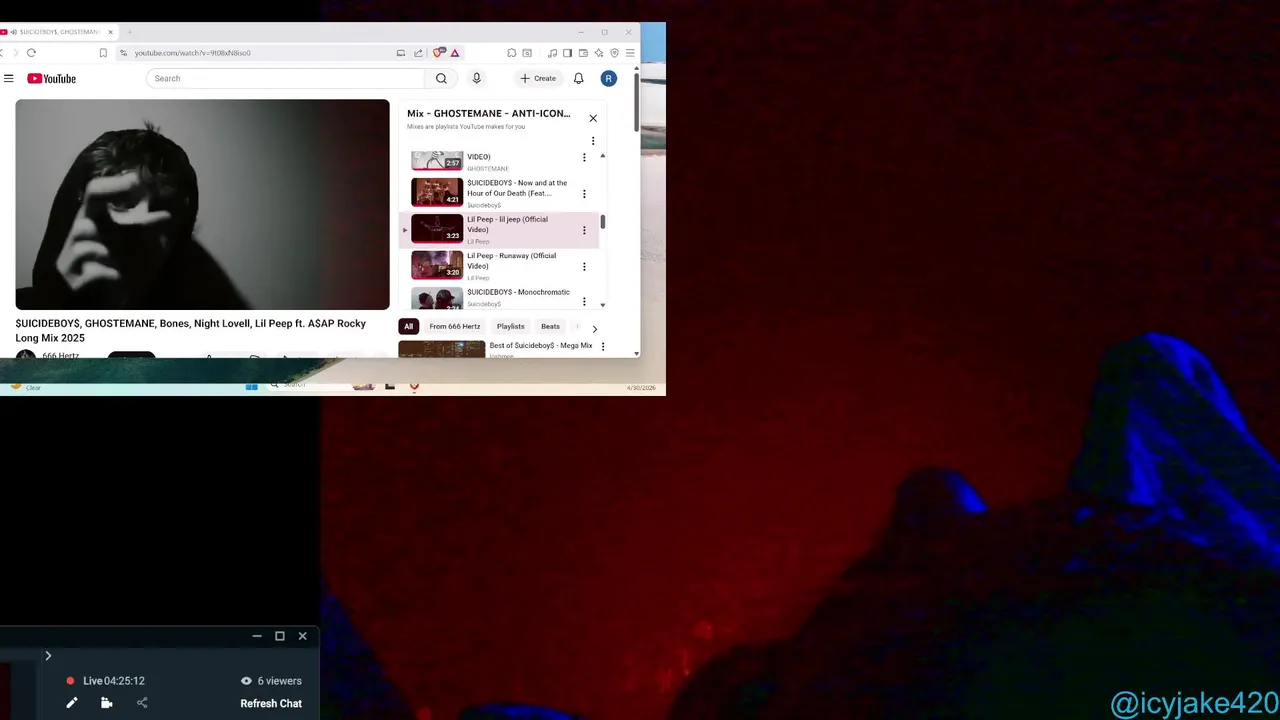
Task: Open Brave Wallet icon in toolbar
Action: 583,53
